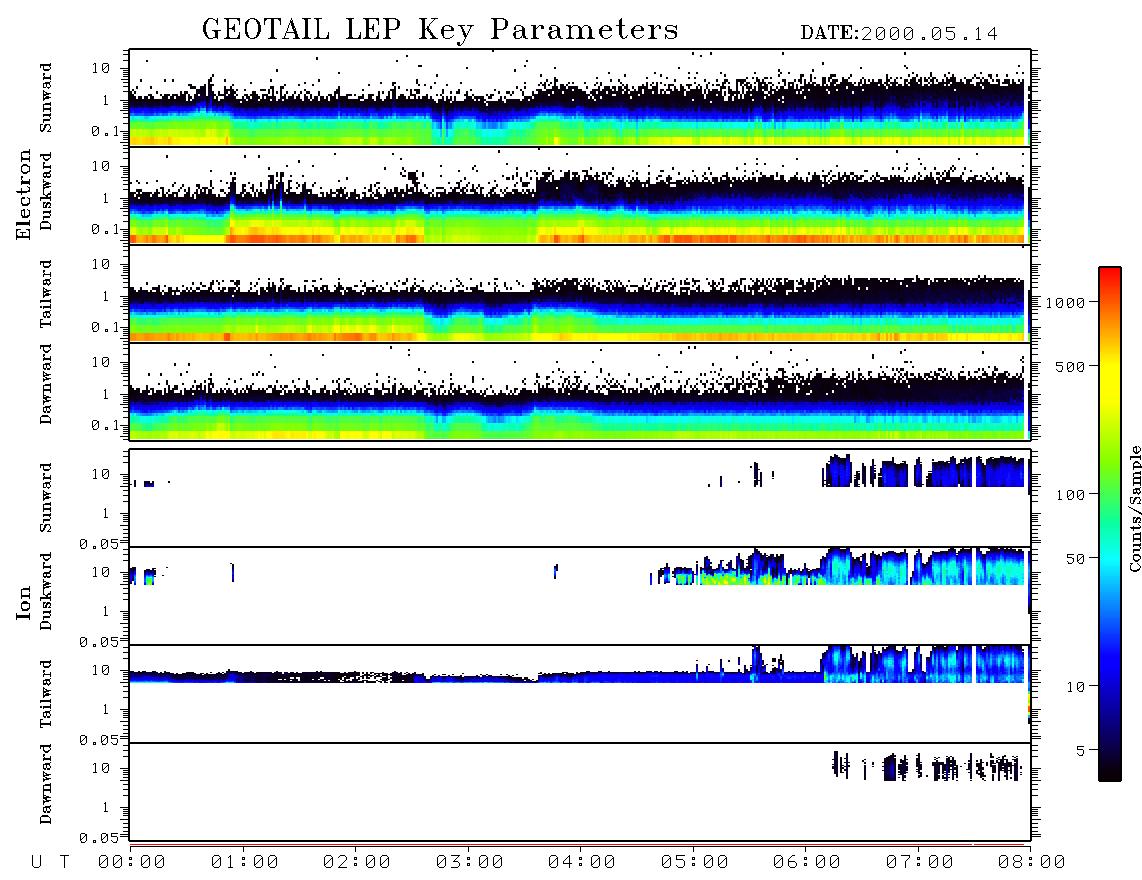1142x880 pixels.
Task: Click the "0.05" tick of Ion Sunward panel
Action: coord(98,543)
